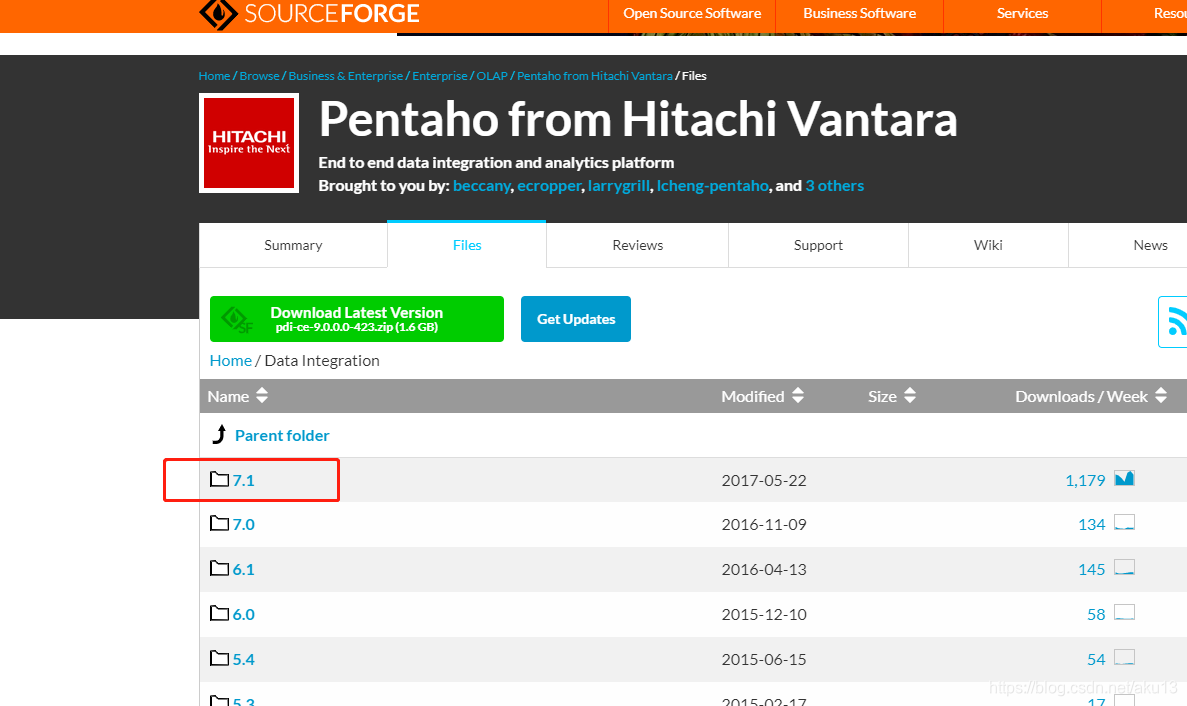The width and height of the screenshot is (1187, 706).
Task: Open the 6.1 folder icon
Action: pos(220,568)
